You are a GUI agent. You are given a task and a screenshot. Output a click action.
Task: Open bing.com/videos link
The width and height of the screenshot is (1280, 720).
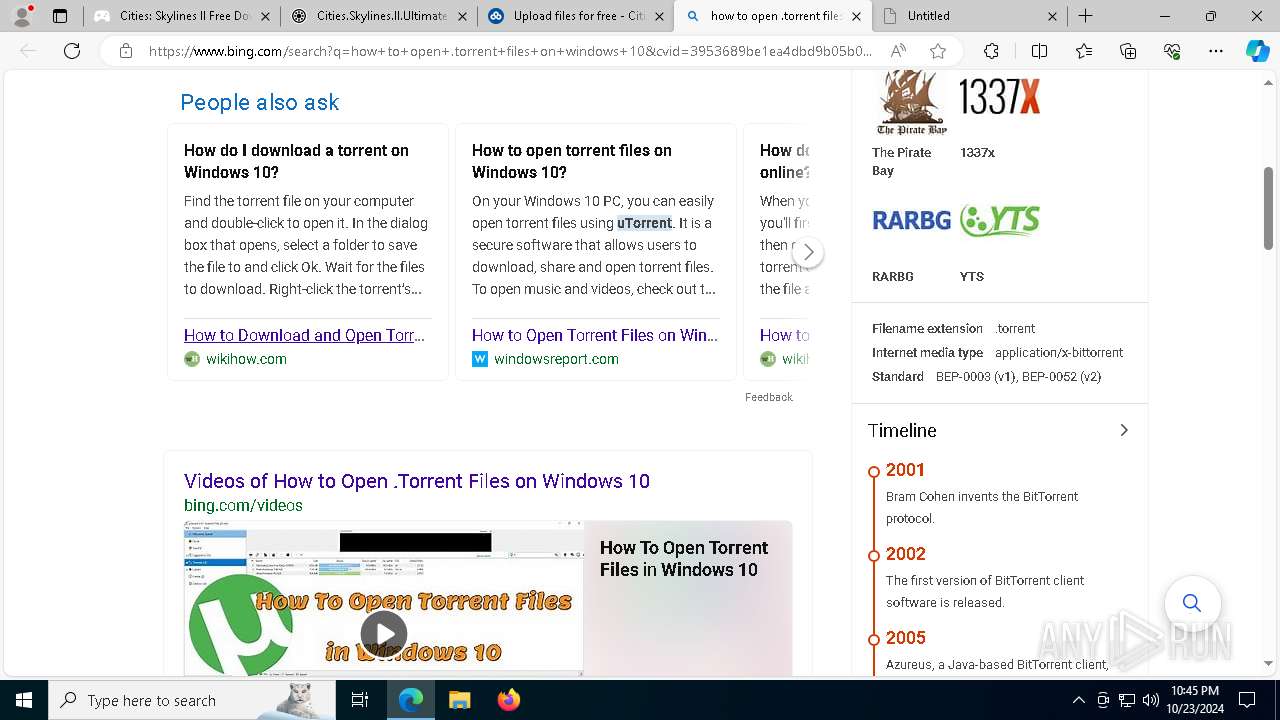[243, 506]
